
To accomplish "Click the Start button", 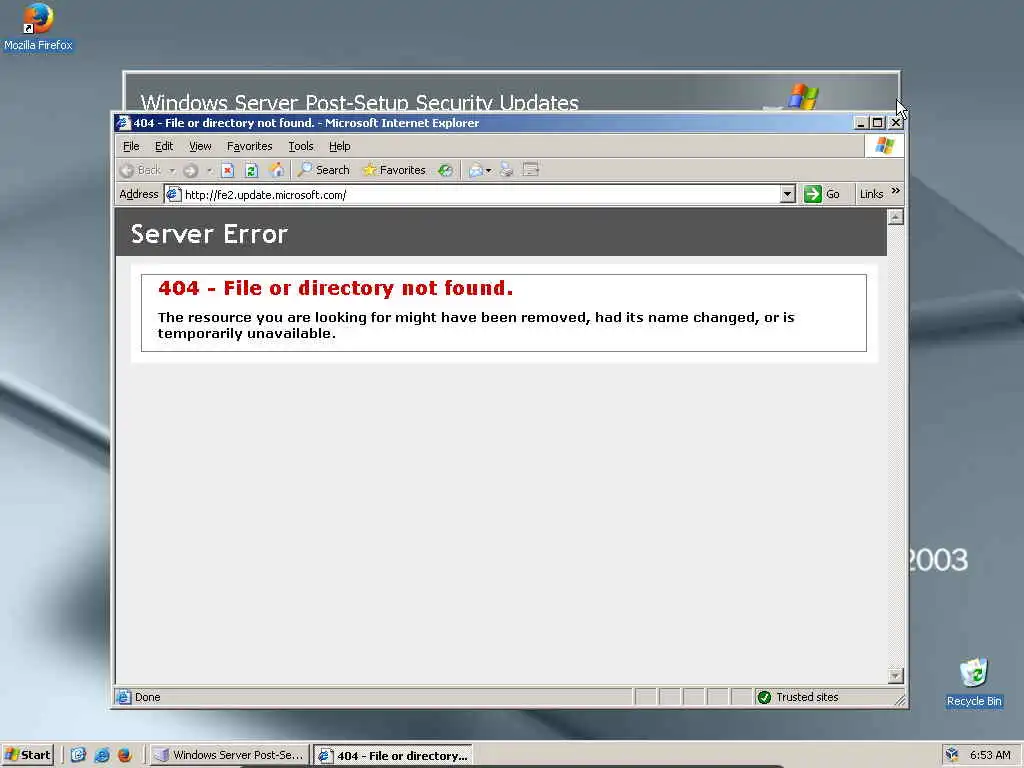I will coord(27,755).
